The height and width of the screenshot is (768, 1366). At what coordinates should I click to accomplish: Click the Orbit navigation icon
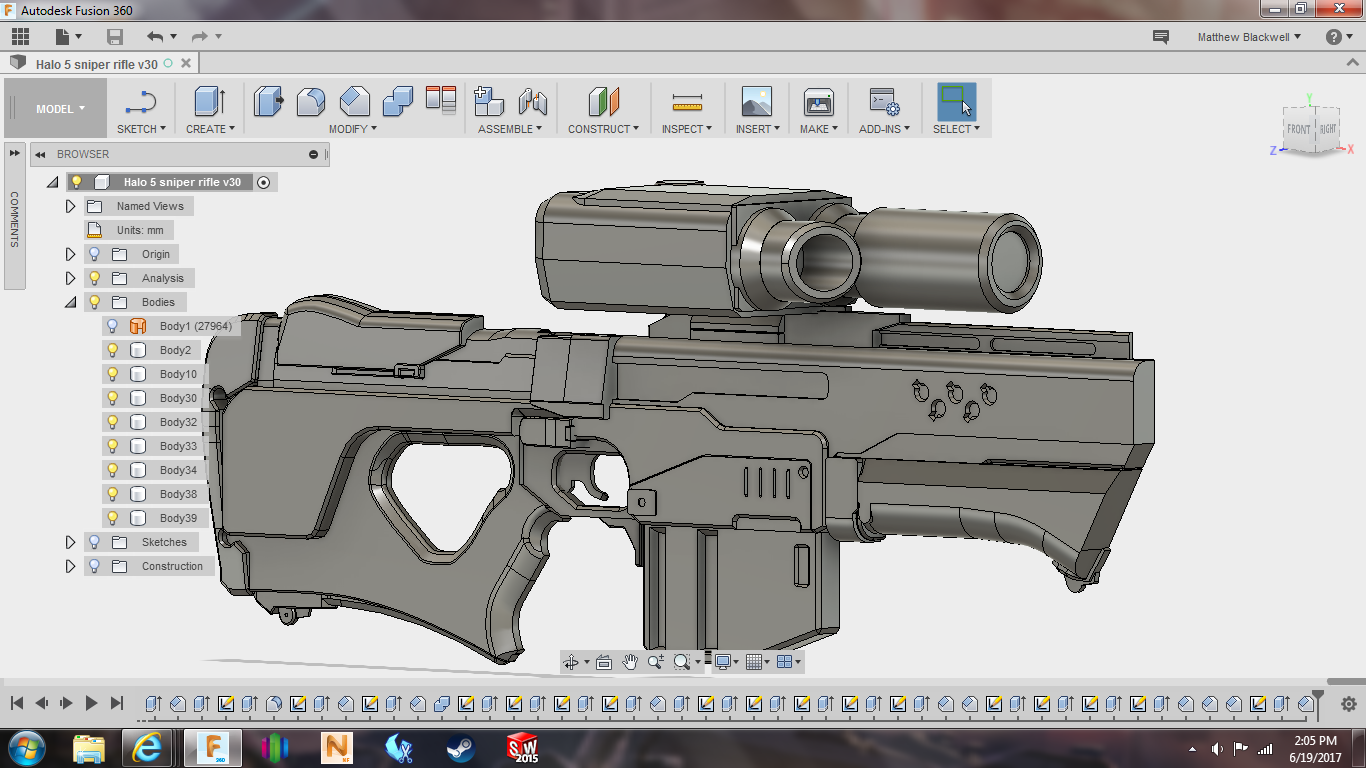(571, 662)
